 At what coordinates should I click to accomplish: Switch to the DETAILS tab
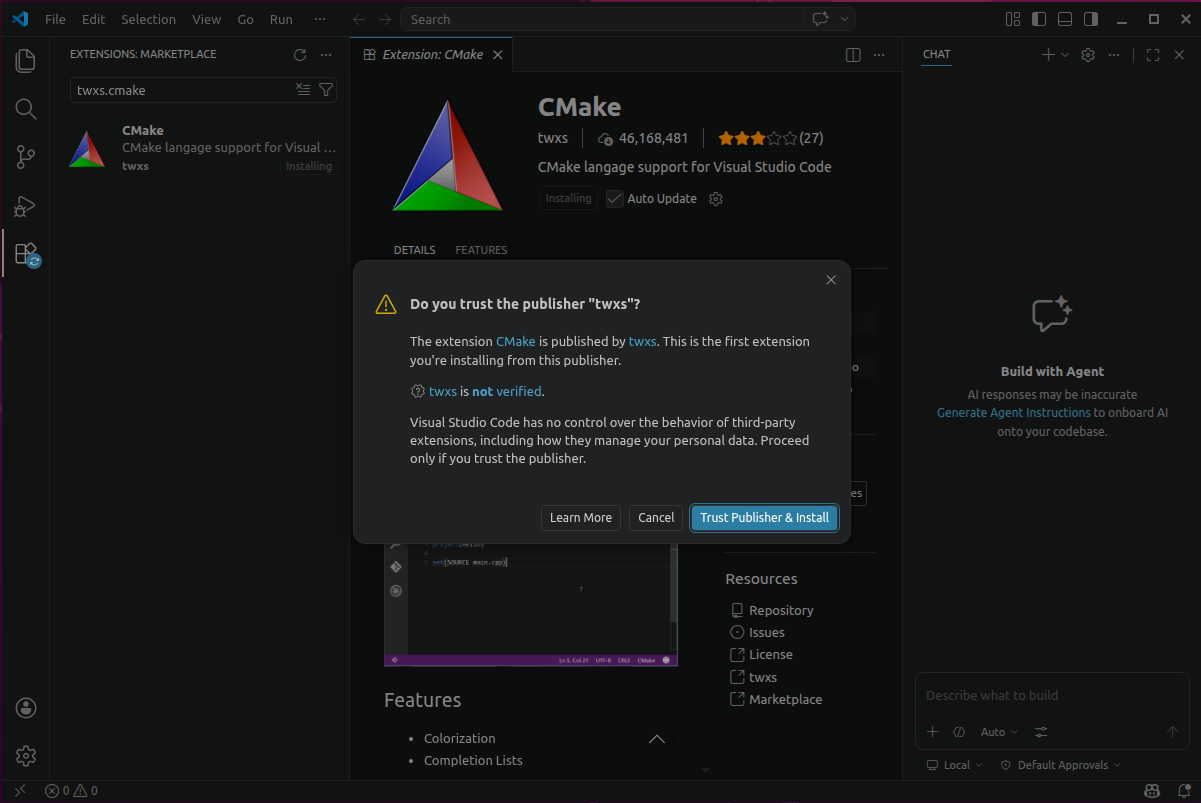click(414, 250)
